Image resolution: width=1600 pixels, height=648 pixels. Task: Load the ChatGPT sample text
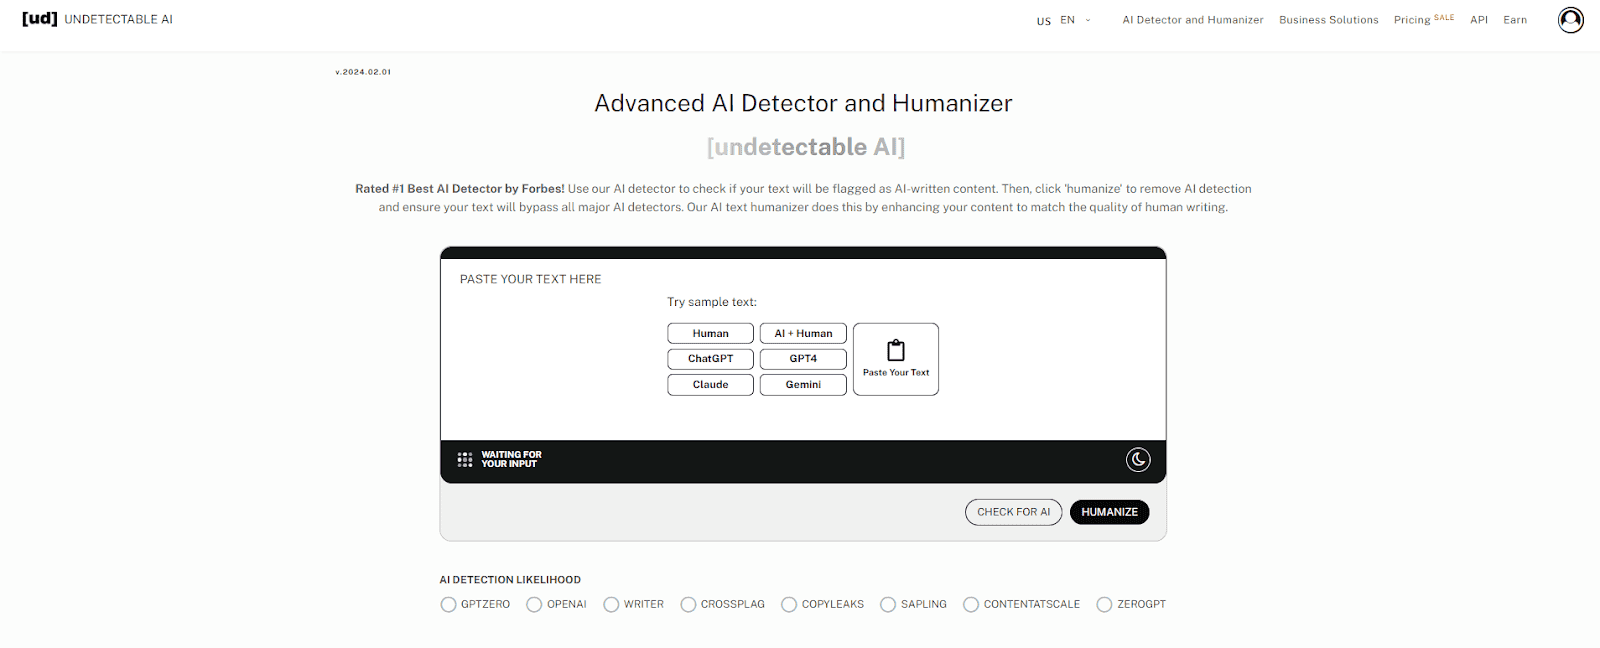(x=710, y=359)
